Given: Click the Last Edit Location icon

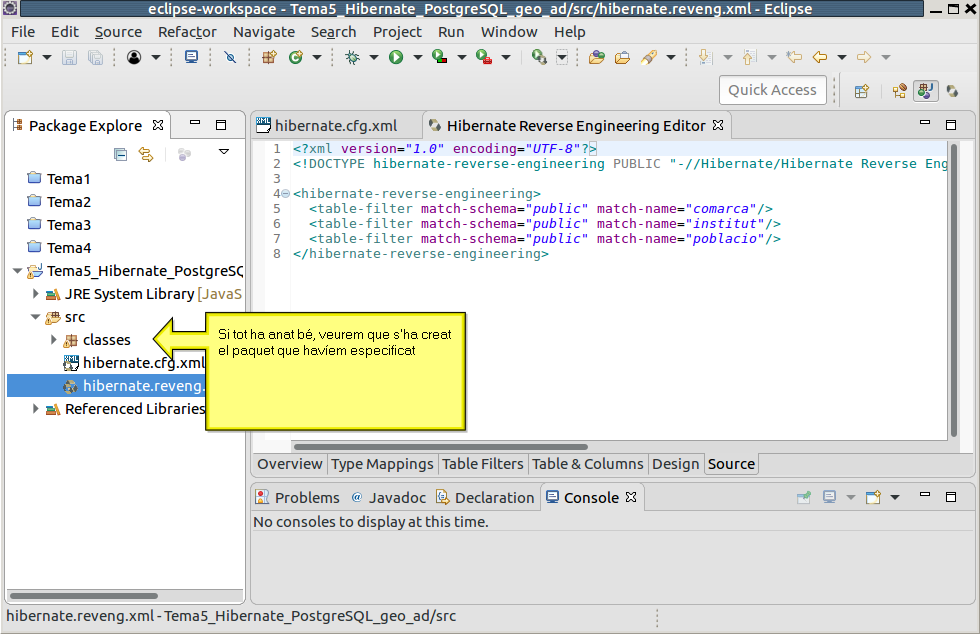Looking at the screenshot, I should (x=794, y=58).
